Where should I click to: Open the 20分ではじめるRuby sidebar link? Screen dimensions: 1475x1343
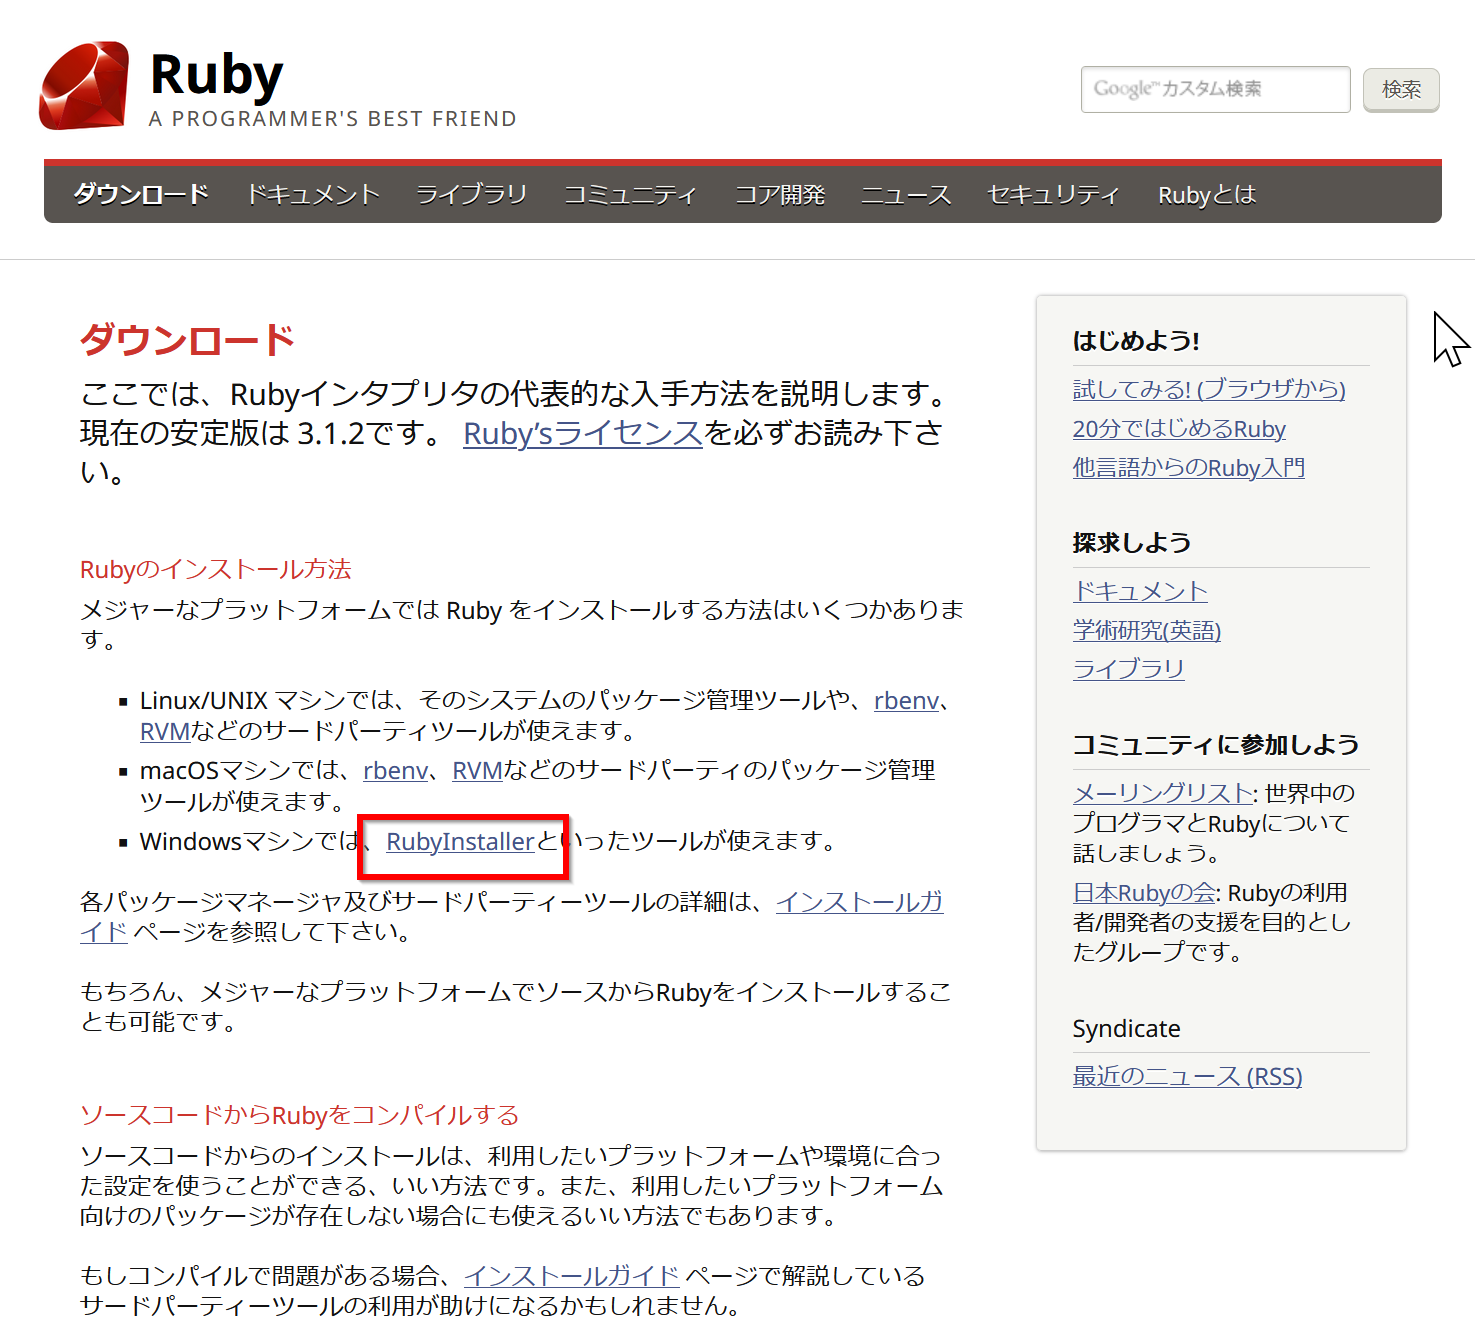pos(1178,429)
